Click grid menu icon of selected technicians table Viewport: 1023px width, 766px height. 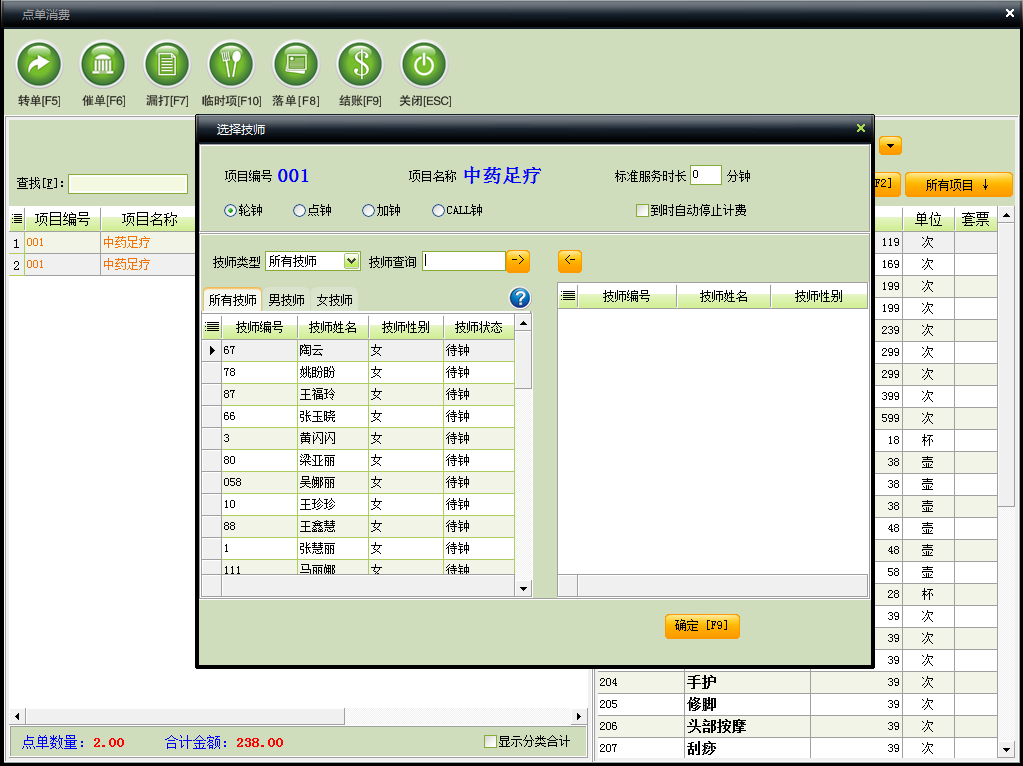point(568,296)
